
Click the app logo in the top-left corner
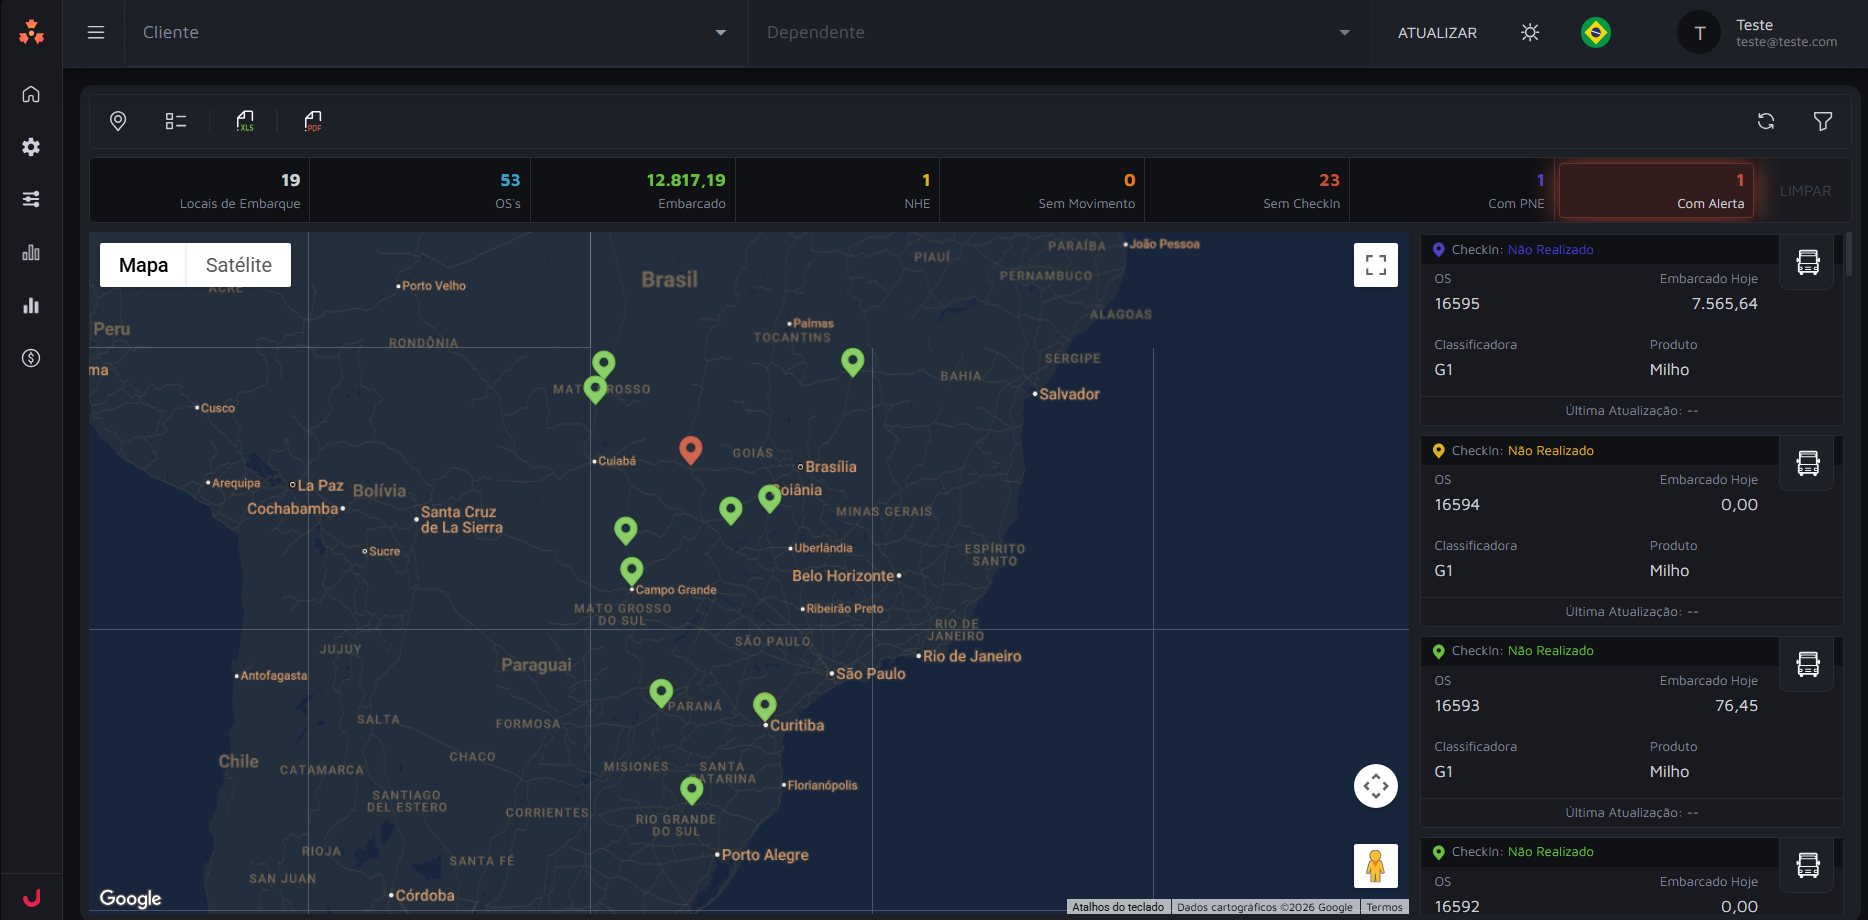coord(31,32)
